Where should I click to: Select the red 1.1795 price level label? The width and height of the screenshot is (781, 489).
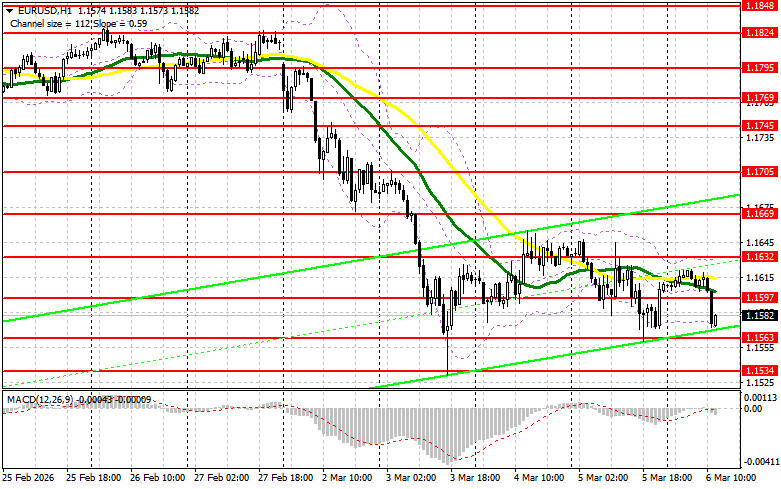tap(759, 67)
